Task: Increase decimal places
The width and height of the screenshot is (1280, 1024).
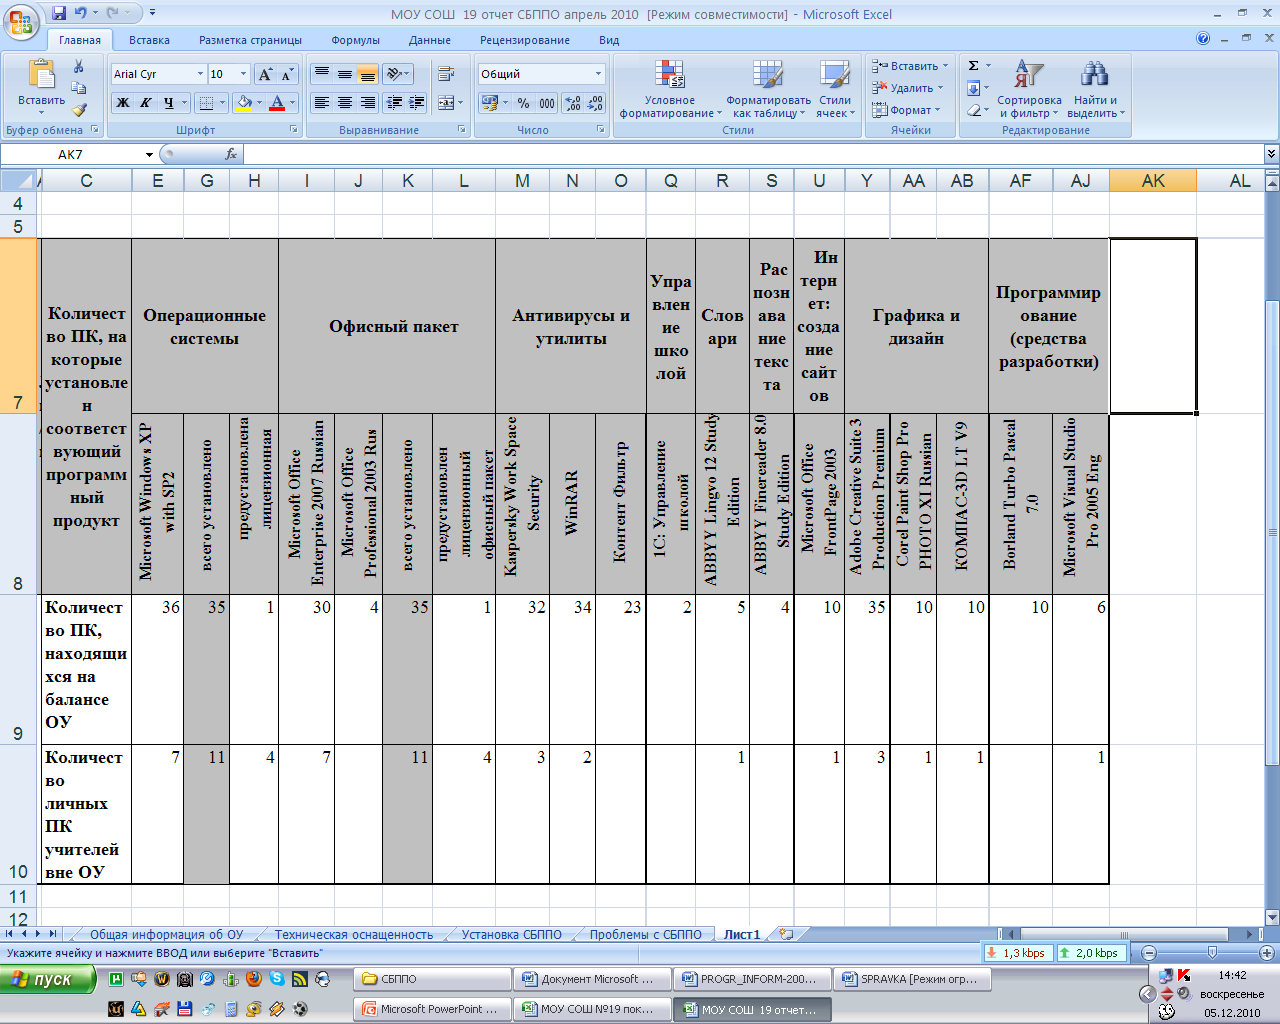Action: click(573, 102)
